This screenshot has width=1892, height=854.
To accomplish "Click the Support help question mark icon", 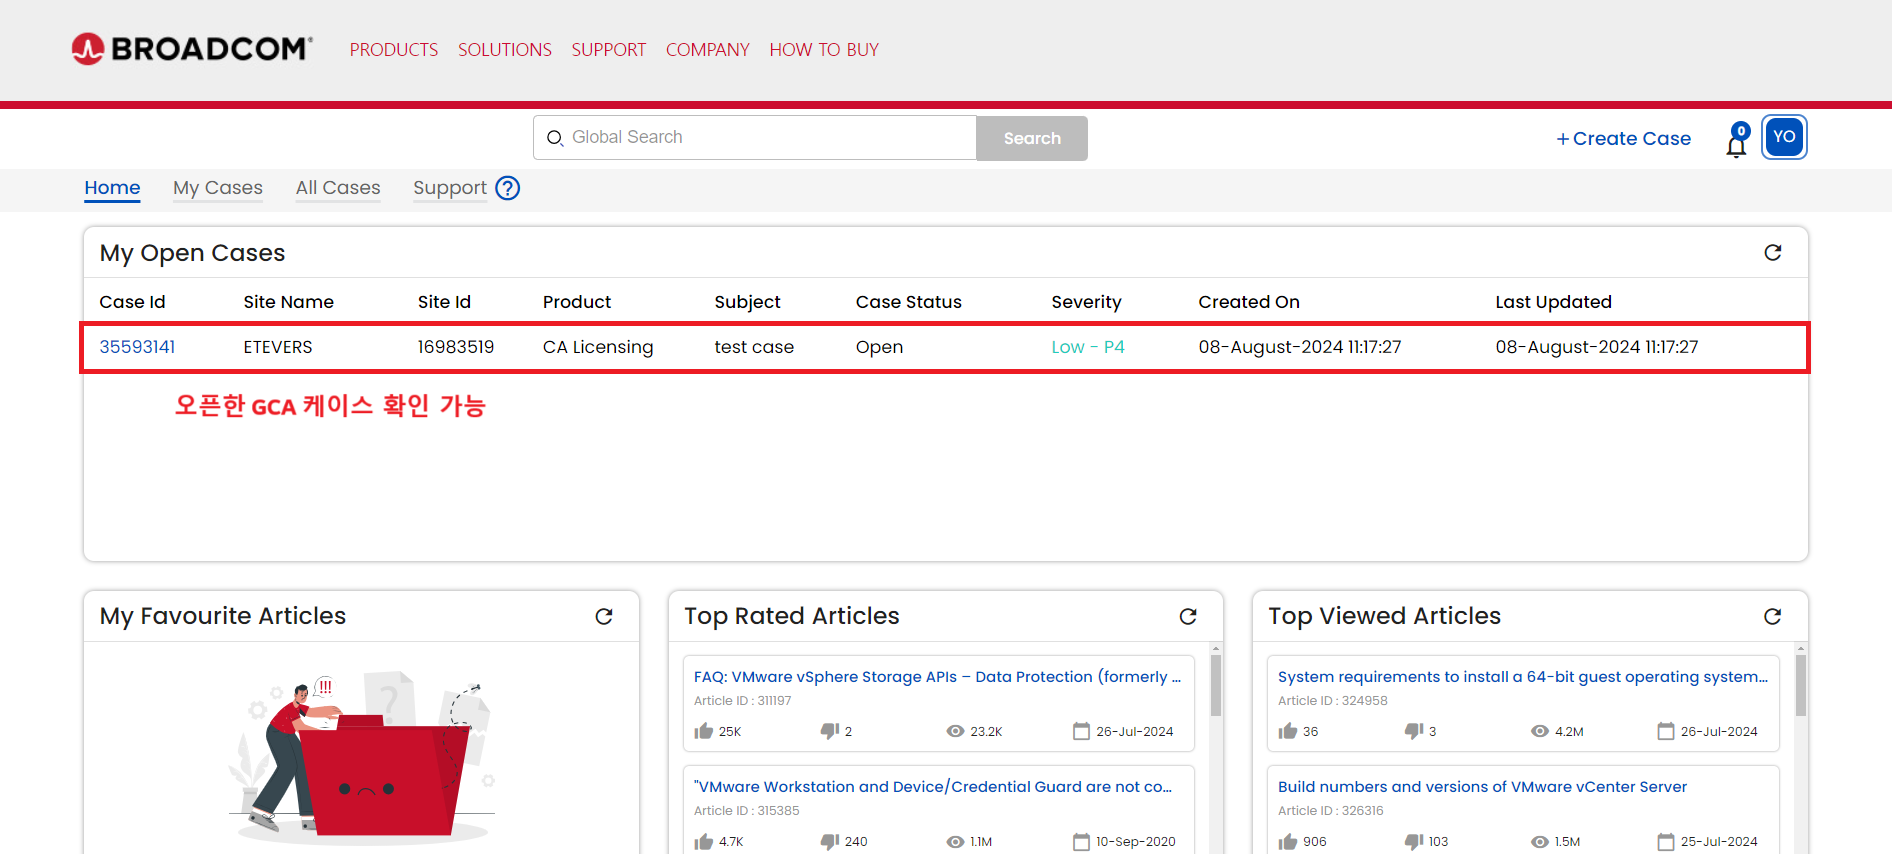I will pos(508,188).
